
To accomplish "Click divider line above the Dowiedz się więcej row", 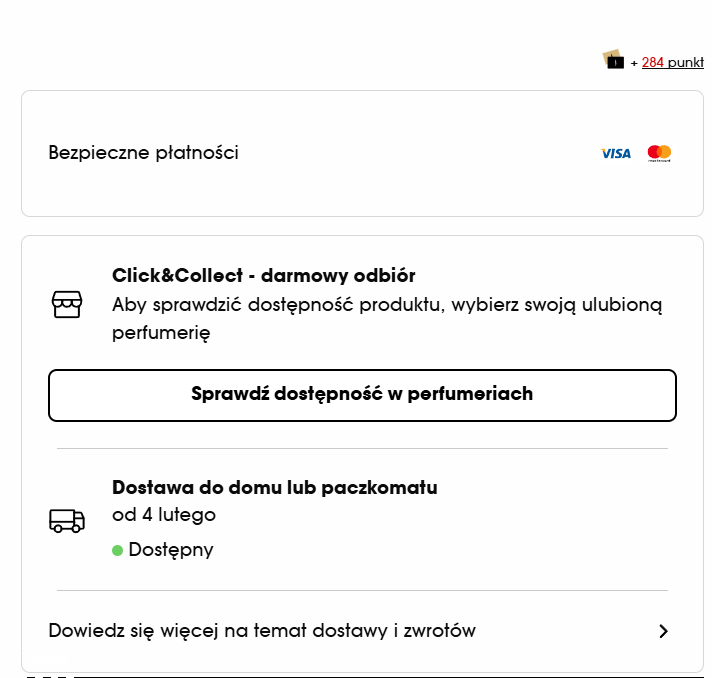I will click(362, 591).
